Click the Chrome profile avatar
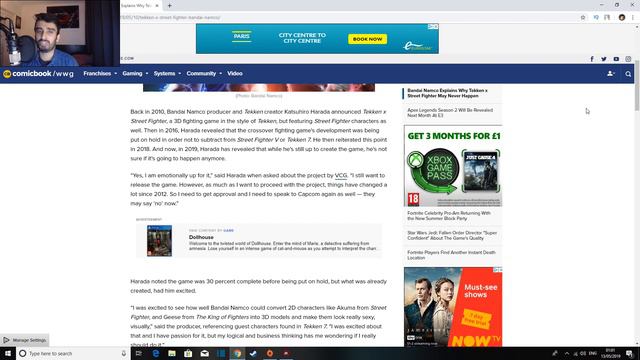The height and width of the screenshot is (360, 640). (622, 18)
